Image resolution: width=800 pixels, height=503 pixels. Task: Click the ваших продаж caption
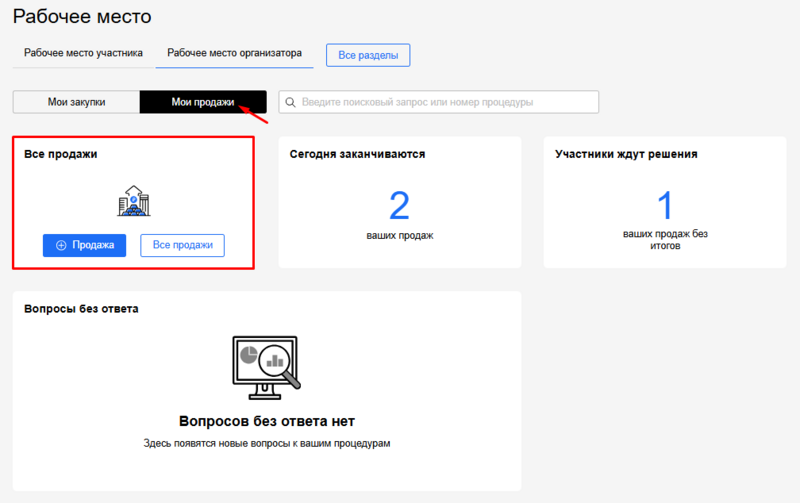[x=400, y=236]
